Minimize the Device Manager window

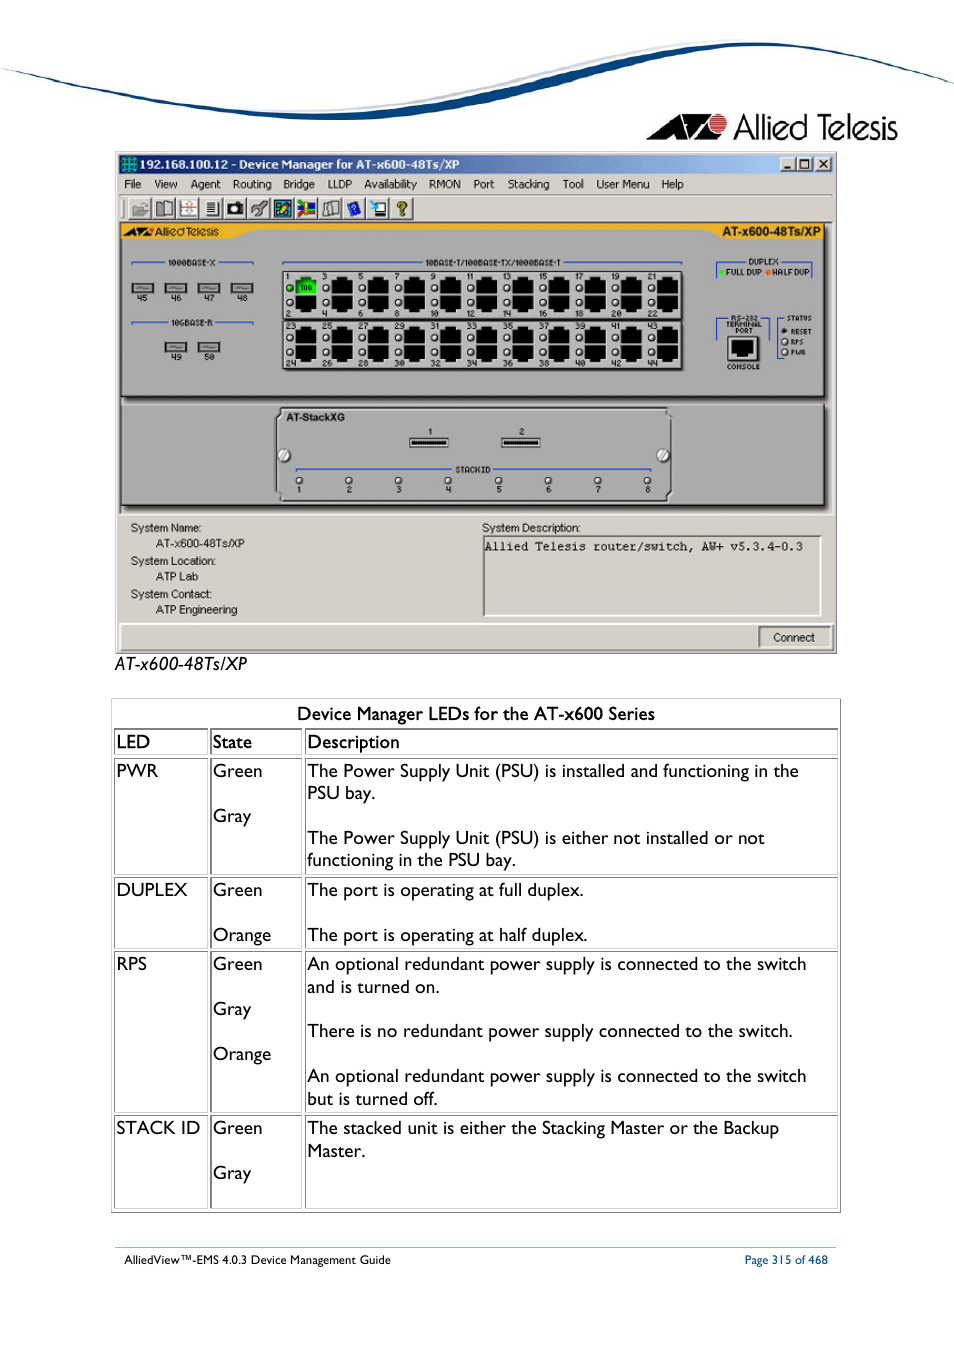coord(788,164)
